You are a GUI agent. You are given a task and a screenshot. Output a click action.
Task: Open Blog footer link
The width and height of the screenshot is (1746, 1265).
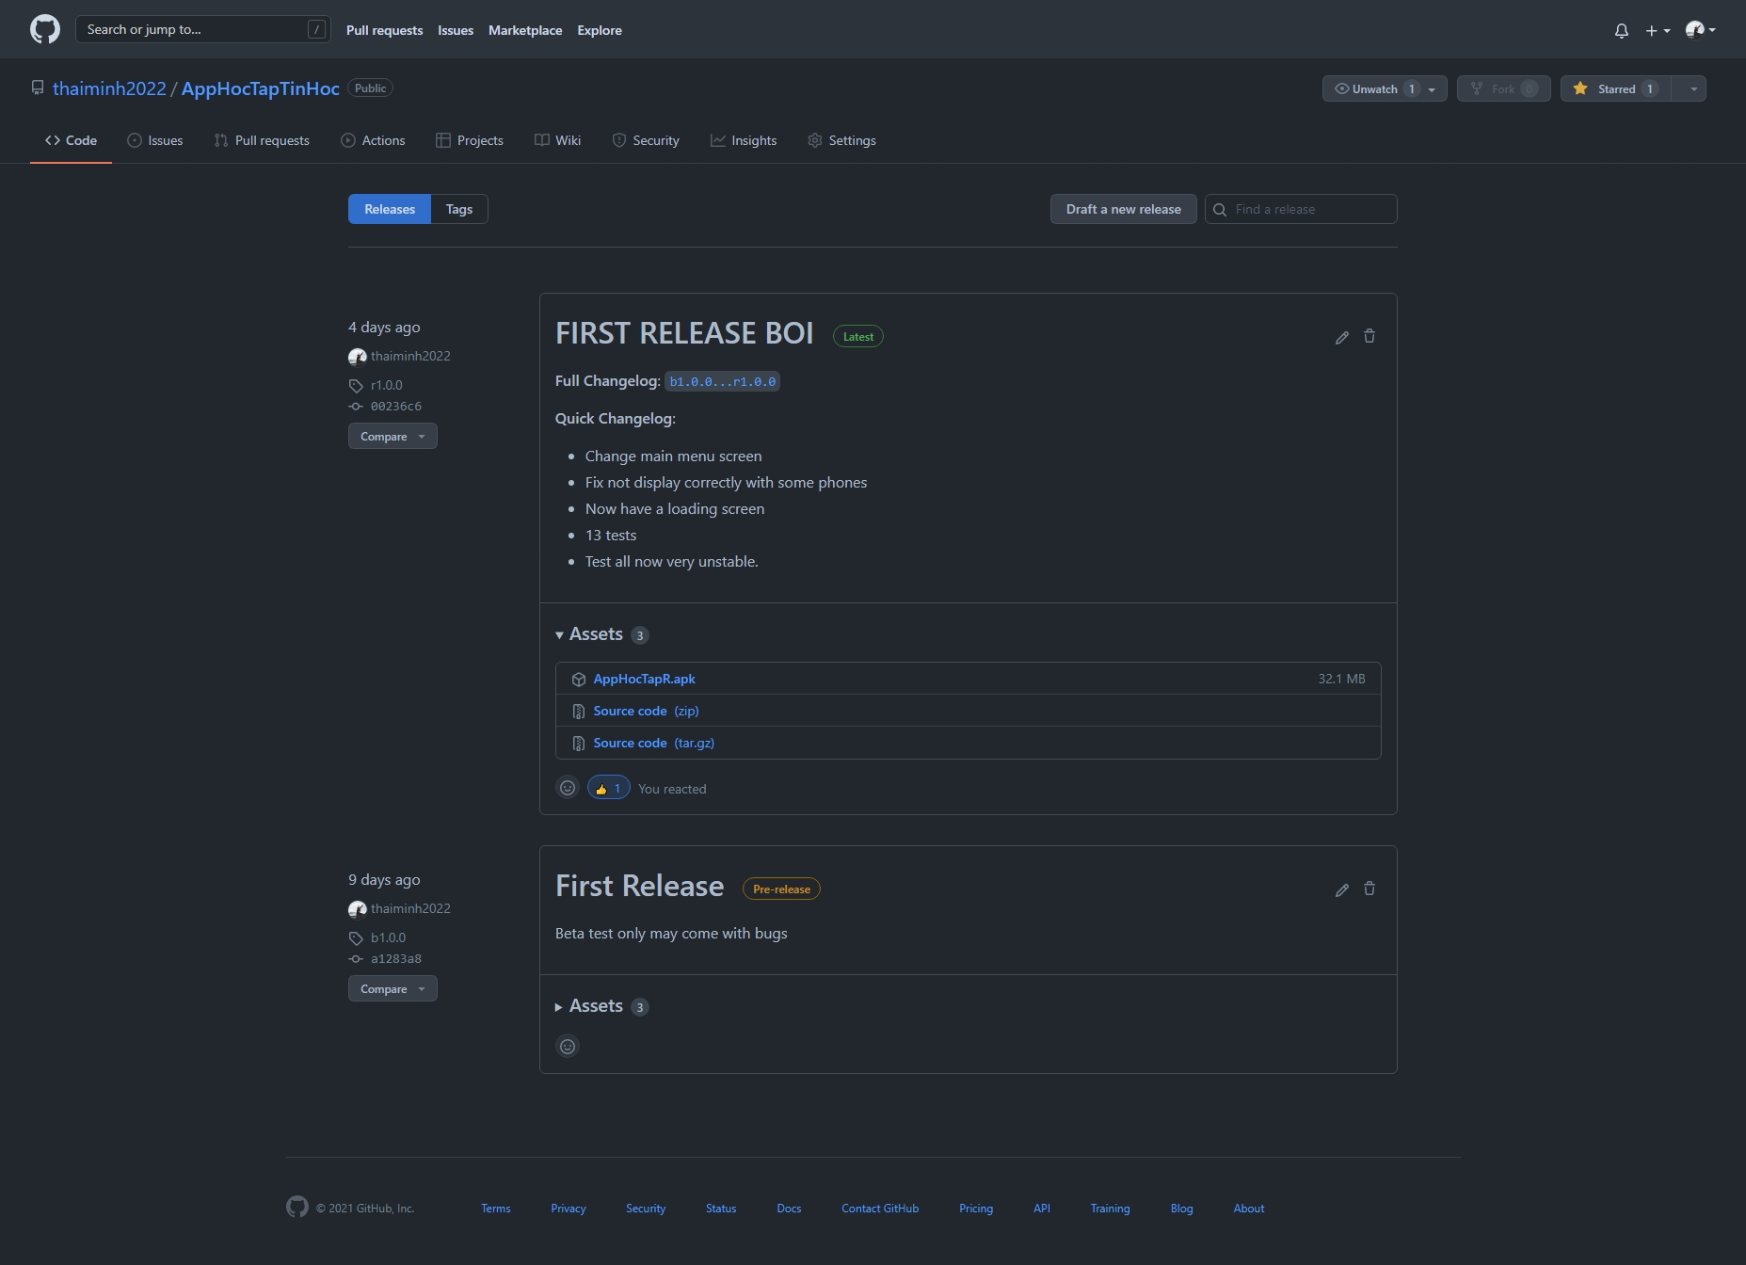click(1182, 1208)
